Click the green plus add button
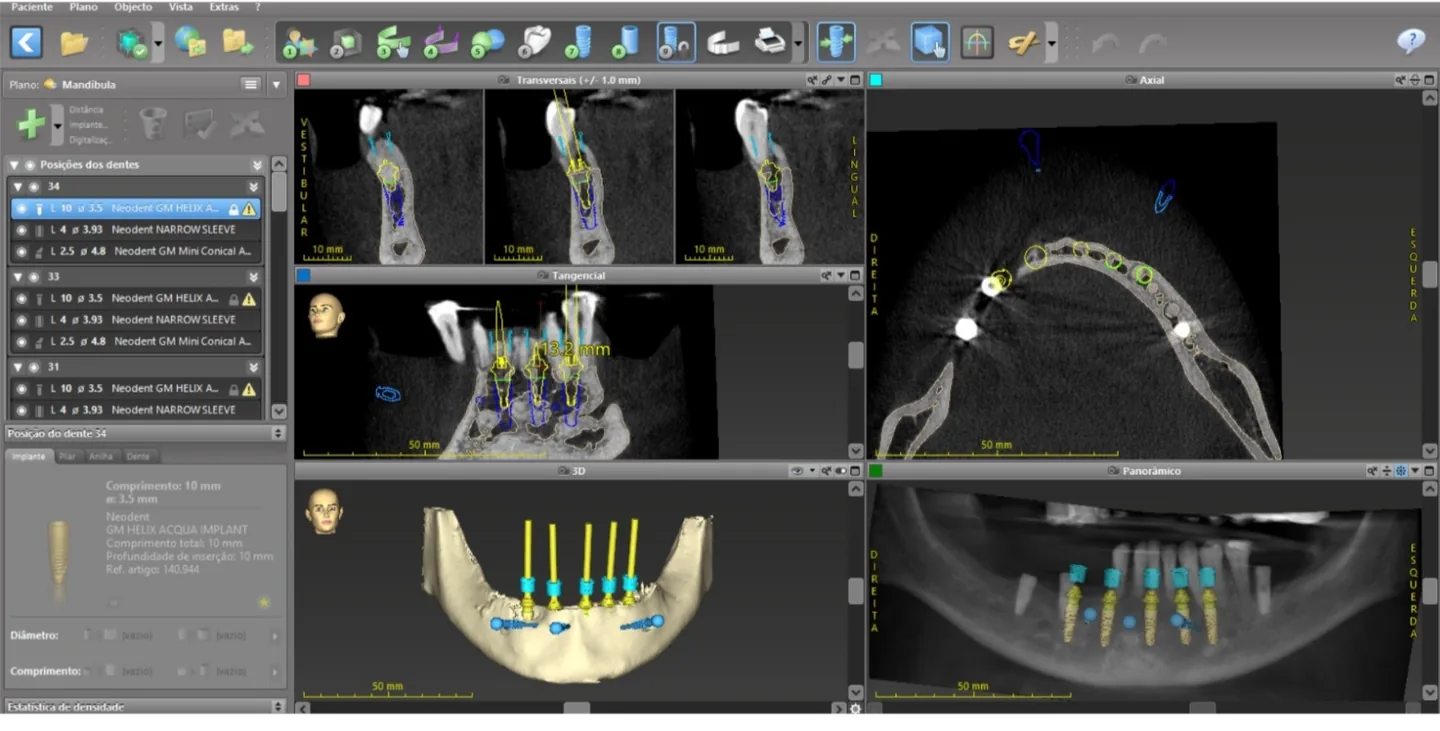 (31, 124)
